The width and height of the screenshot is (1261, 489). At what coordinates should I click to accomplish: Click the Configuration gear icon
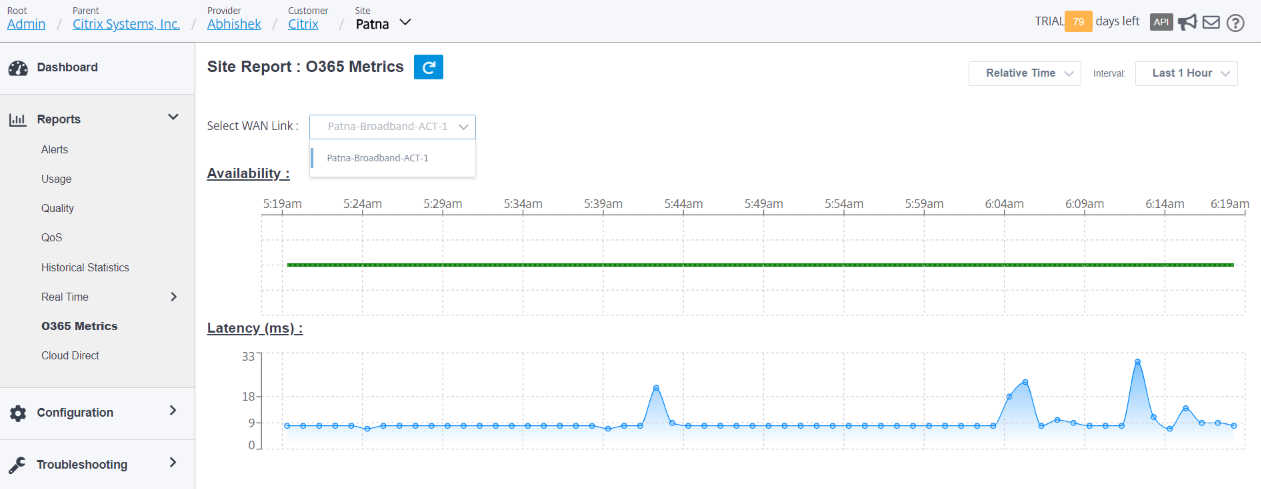(18, 413)
